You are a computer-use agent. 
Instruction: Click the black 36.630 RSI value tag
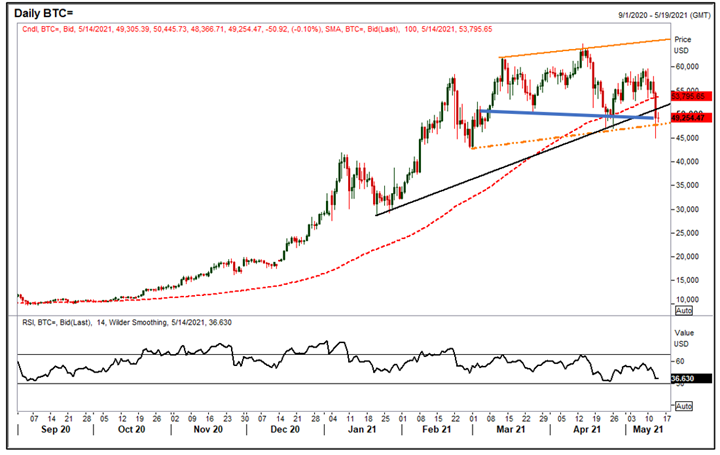(691, 379)
